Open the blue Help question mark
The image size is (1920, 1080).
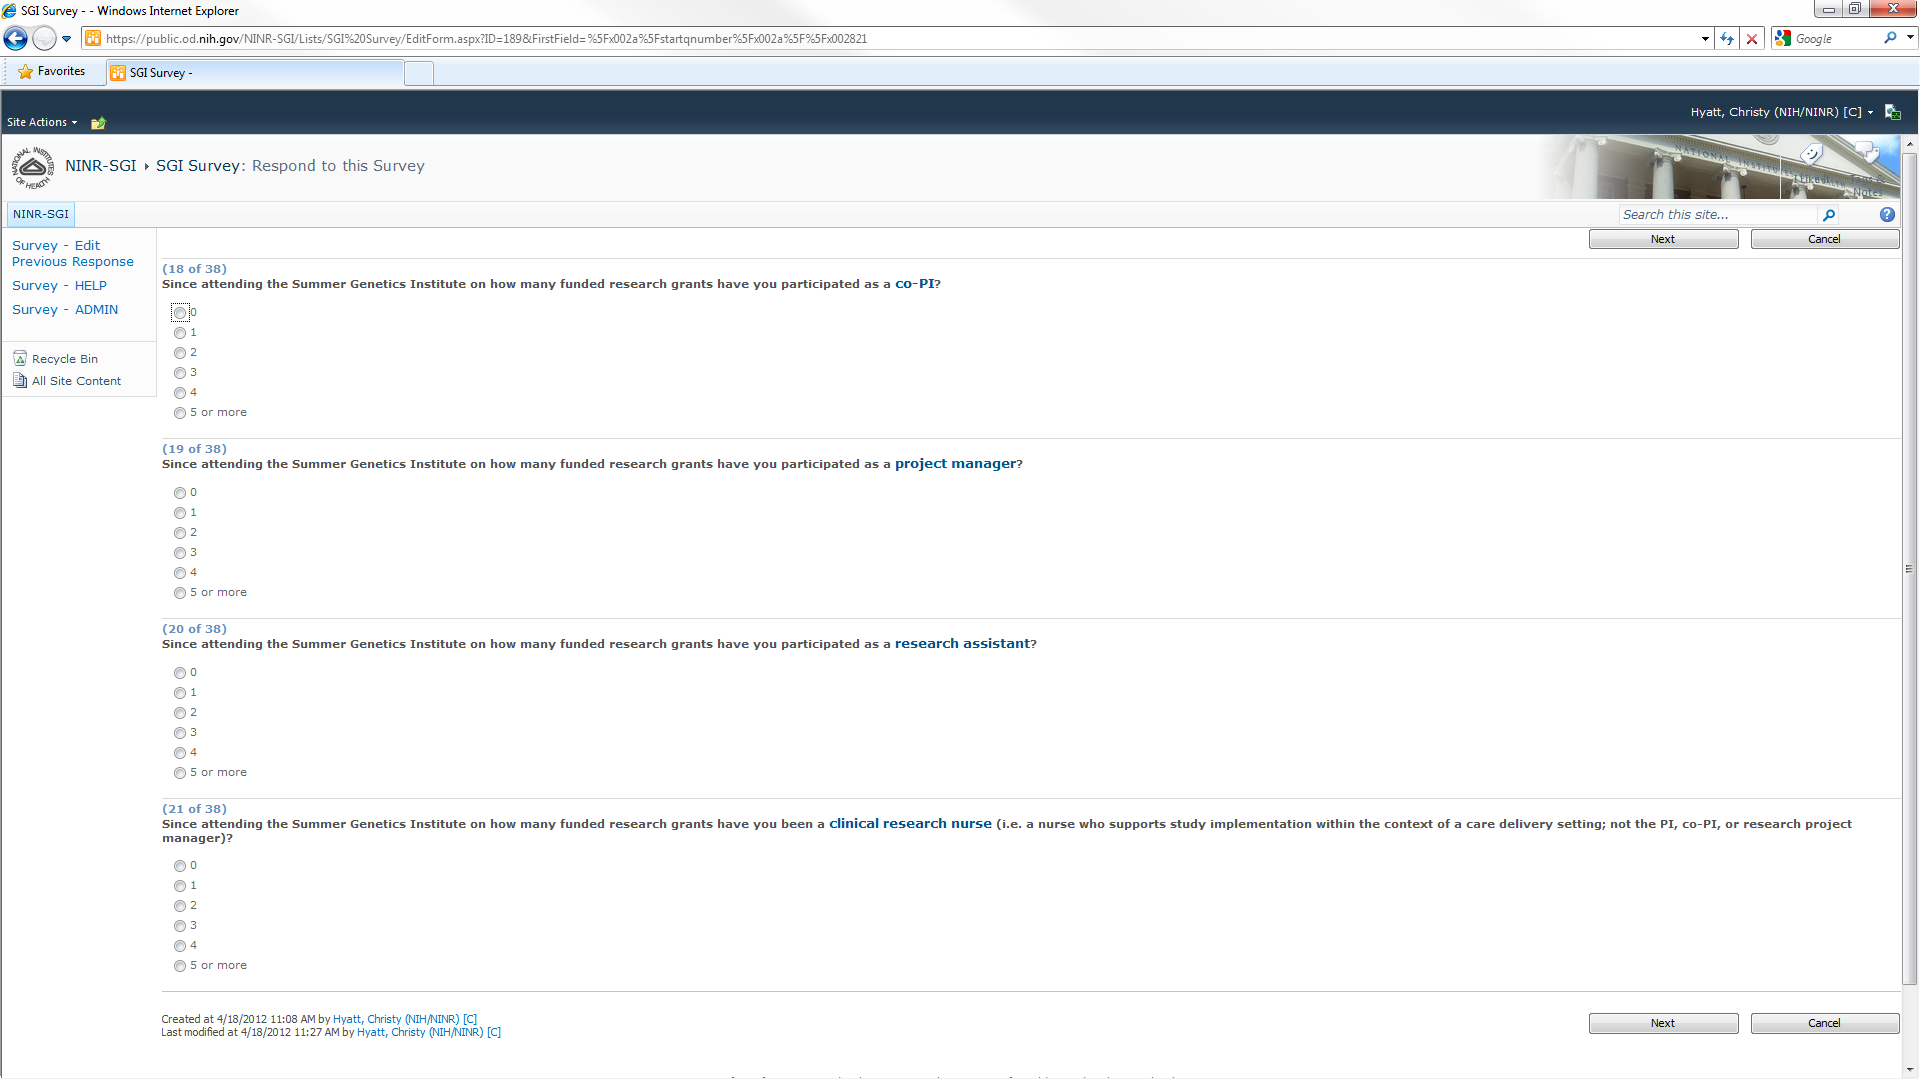1887,215
